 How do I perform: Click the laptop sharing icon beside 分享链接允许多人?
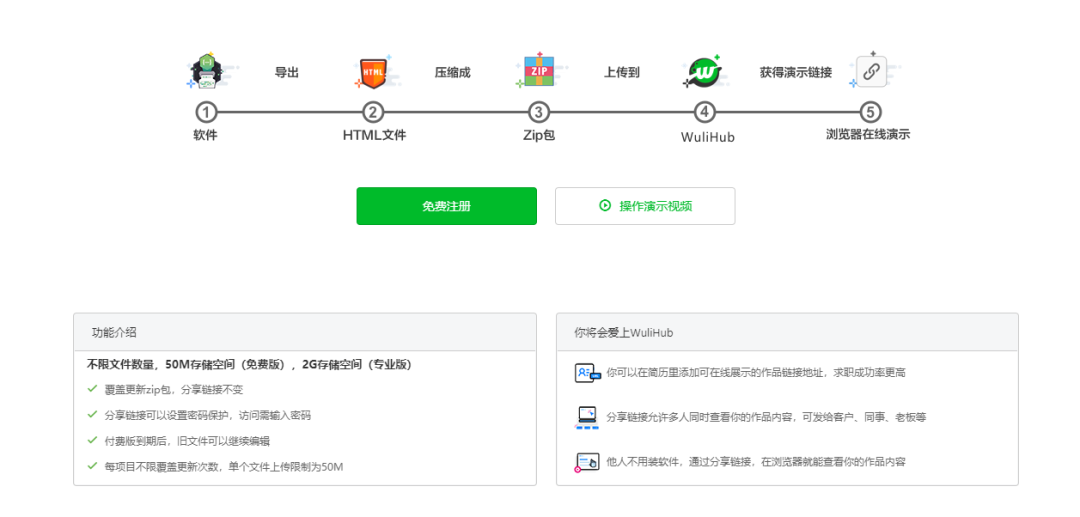588,417
